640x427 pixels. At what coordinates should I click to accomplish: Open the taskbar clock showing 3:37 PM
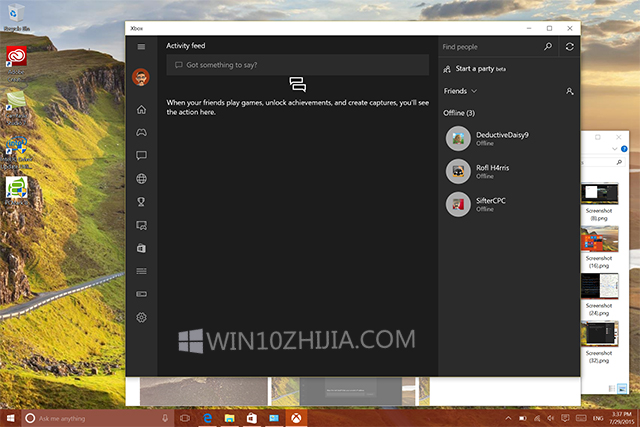coord(622,418)
